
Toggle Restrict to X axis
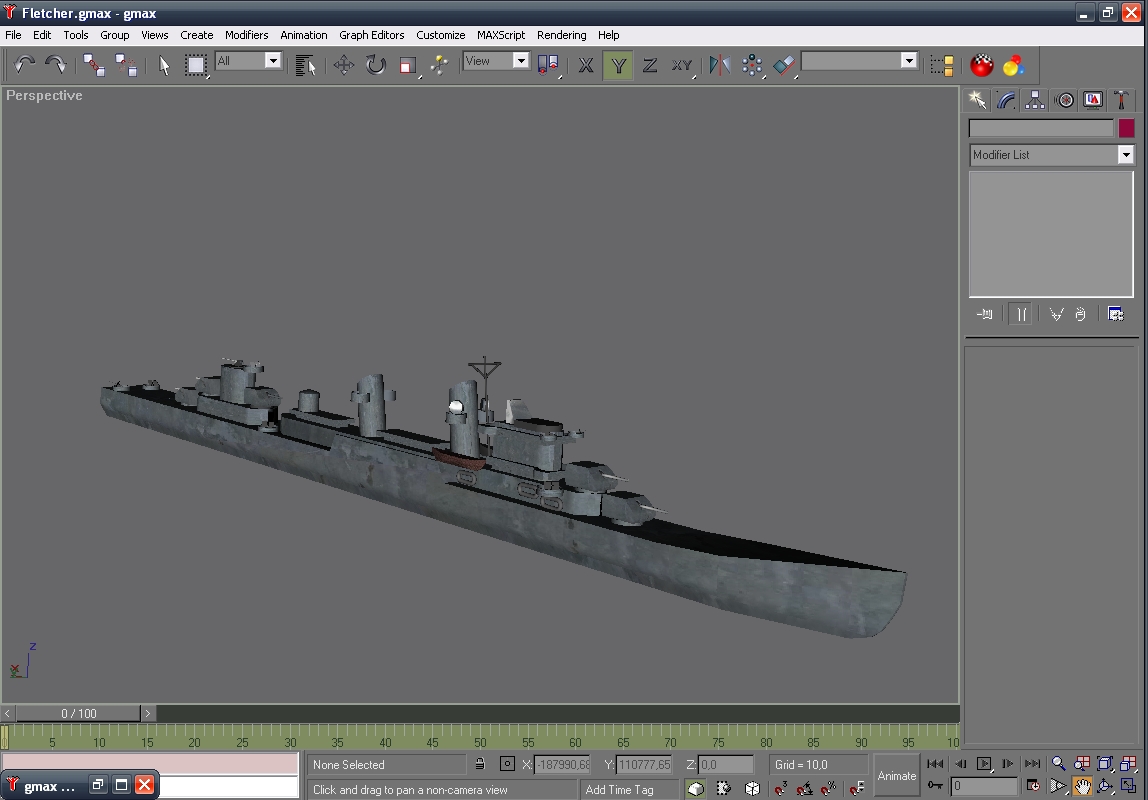586,65
